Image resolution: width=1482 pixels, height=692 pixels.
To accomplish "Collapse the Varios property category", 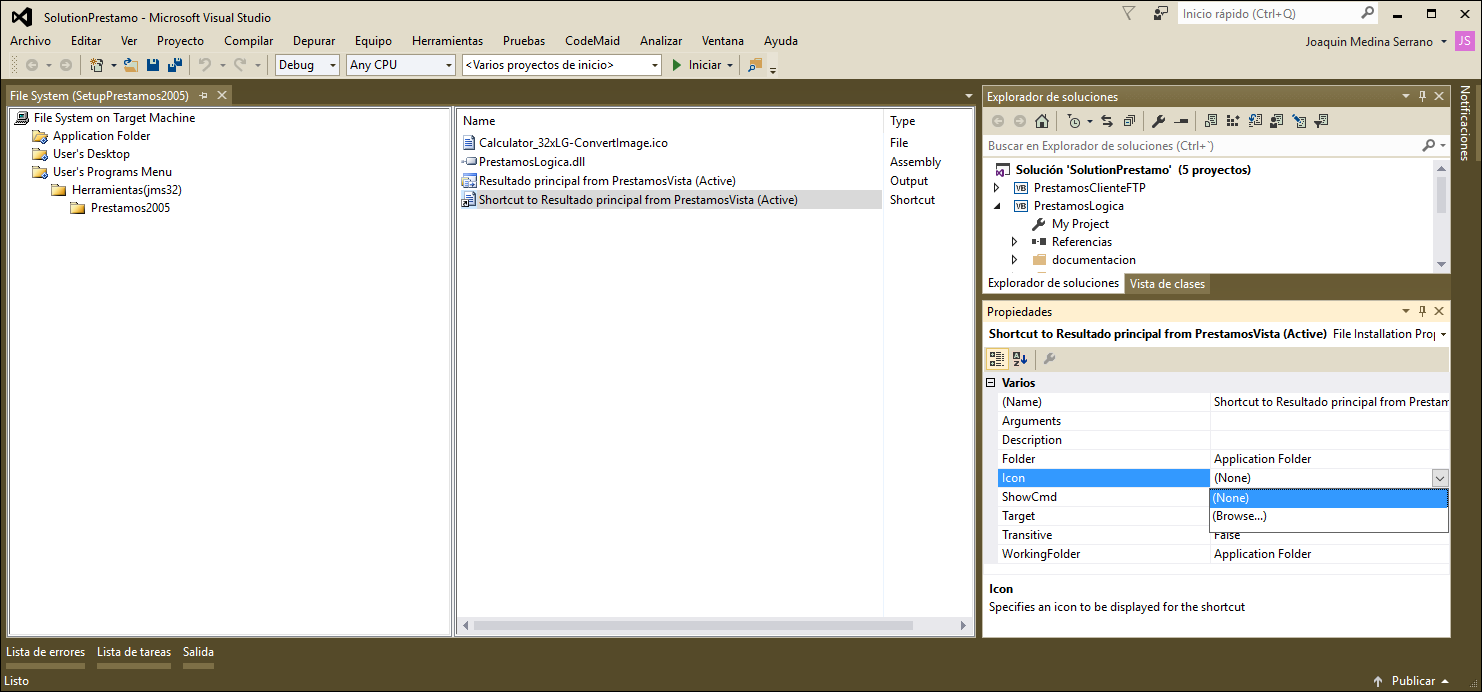I will tap(991, 383).
